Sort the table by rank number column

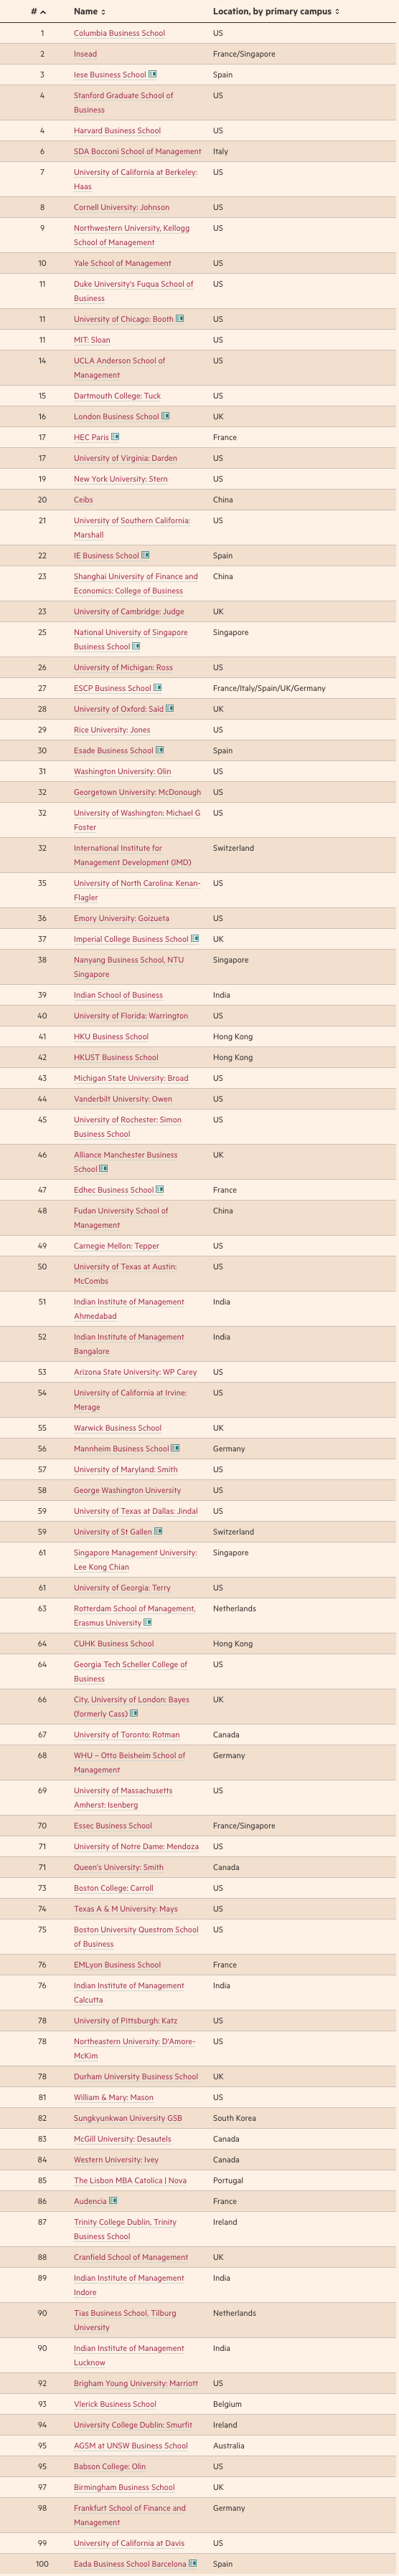click(x=38, y=12)
